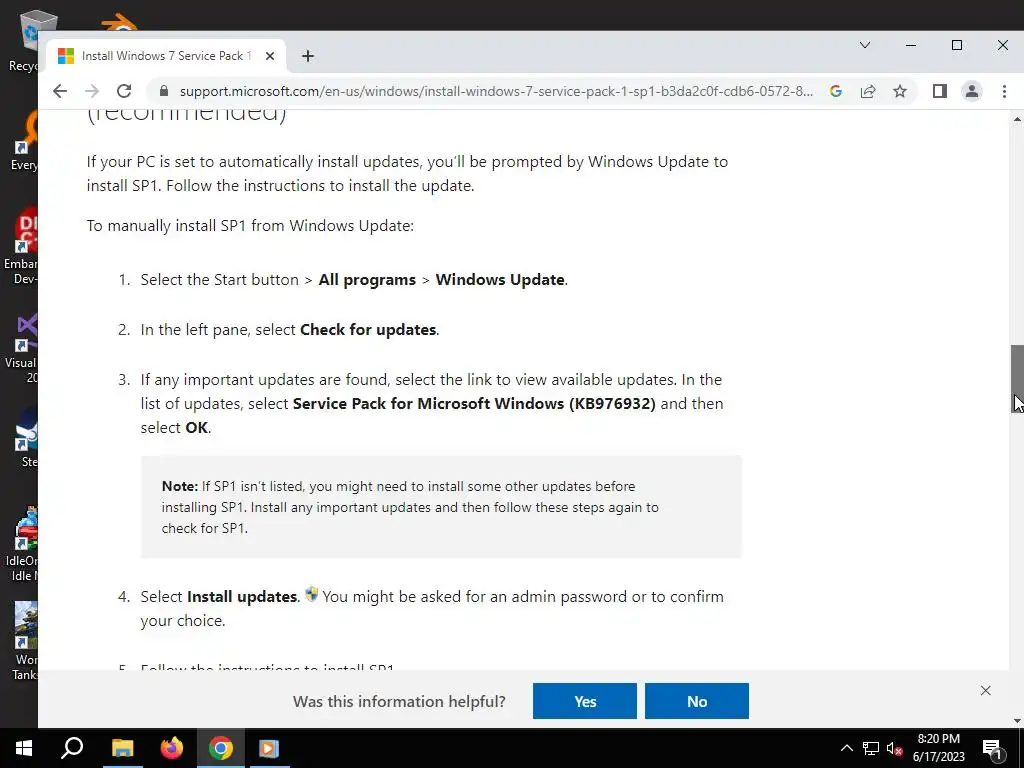Launch Firefox from the taskbar

pos(172,748)
